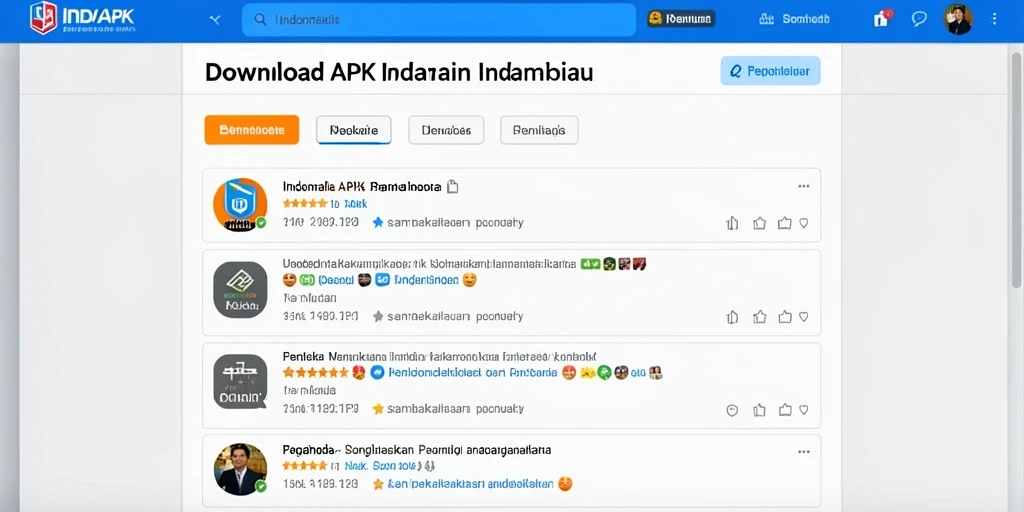Open notifications icon with red badge
Image resolution: width=1024 pixels, height=512 pixels.
(882, 18)
